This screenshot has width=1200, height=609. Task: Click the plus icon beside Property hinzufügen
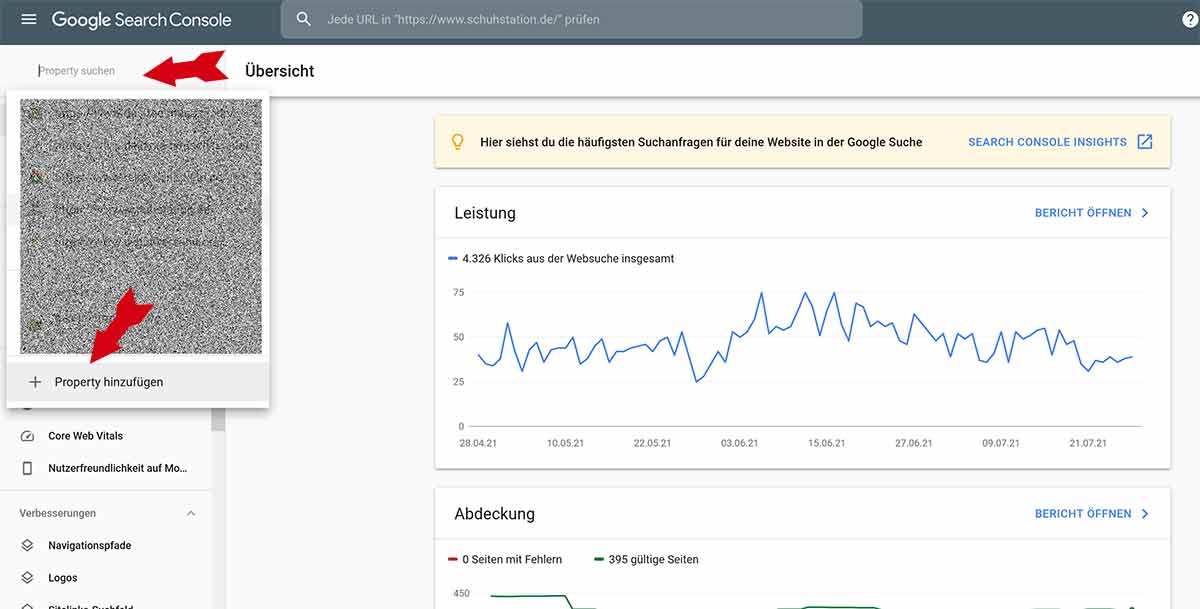pyautogui.click(x=35, y=382)
